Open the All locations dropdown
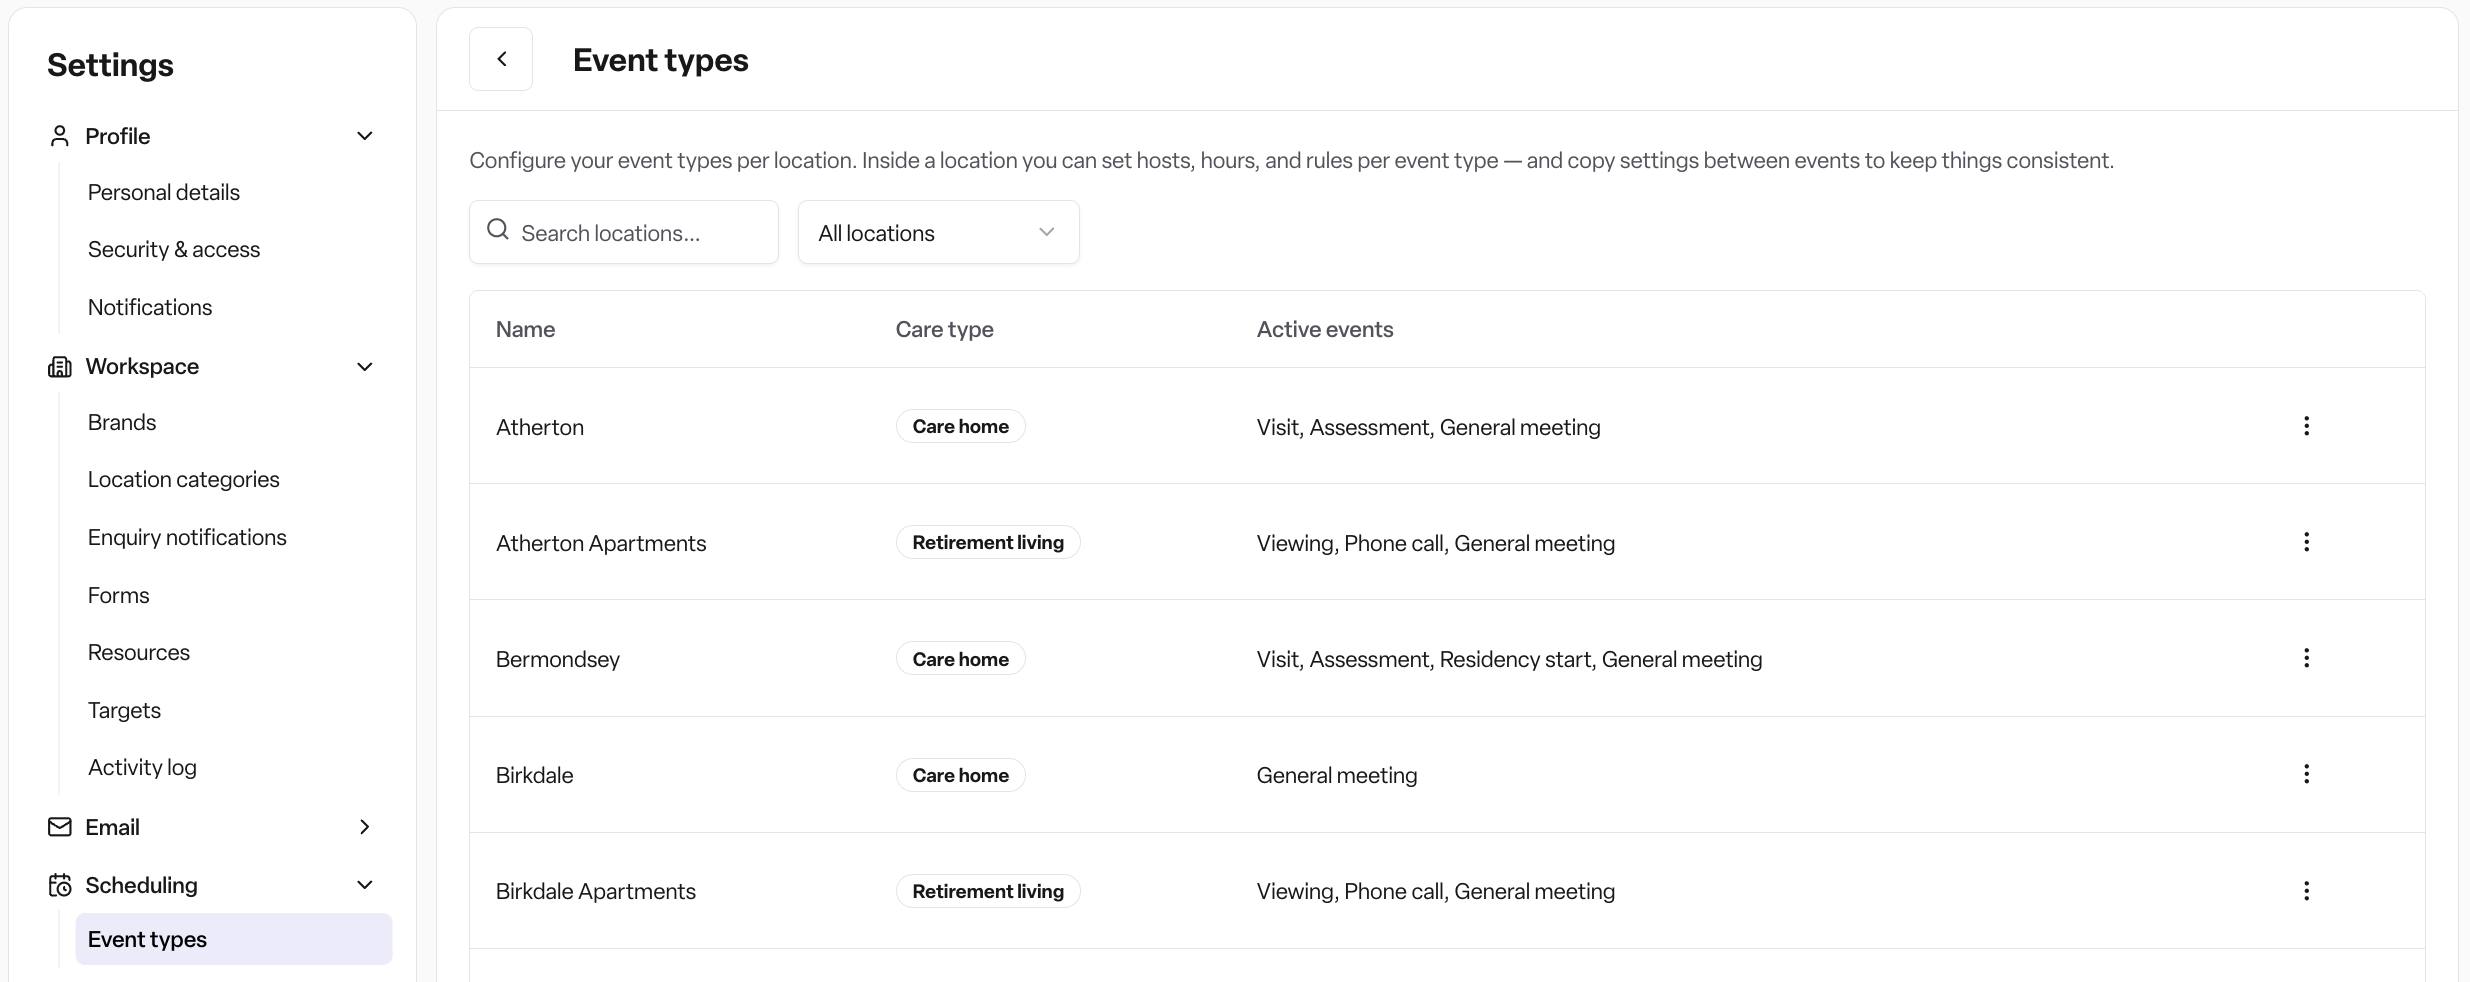Image resolution: width=2470 pixels, height=982 pixels. [x=938, y=232]
